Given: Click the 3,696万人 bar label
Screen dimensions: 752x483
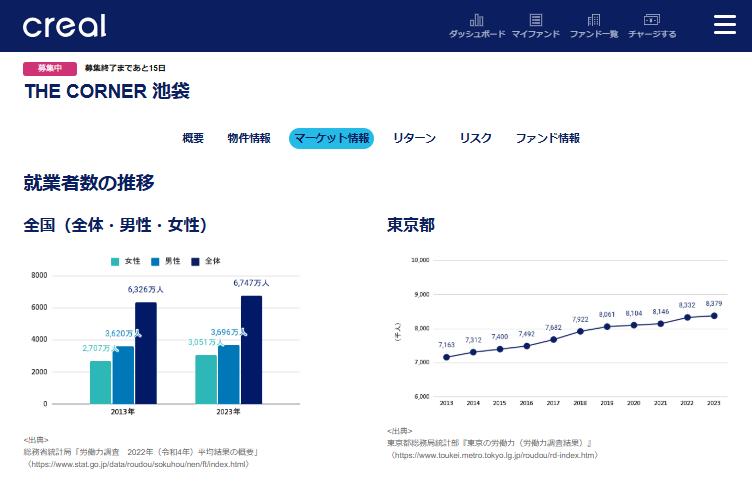Looking at the screenshot, I should point(229,332).
